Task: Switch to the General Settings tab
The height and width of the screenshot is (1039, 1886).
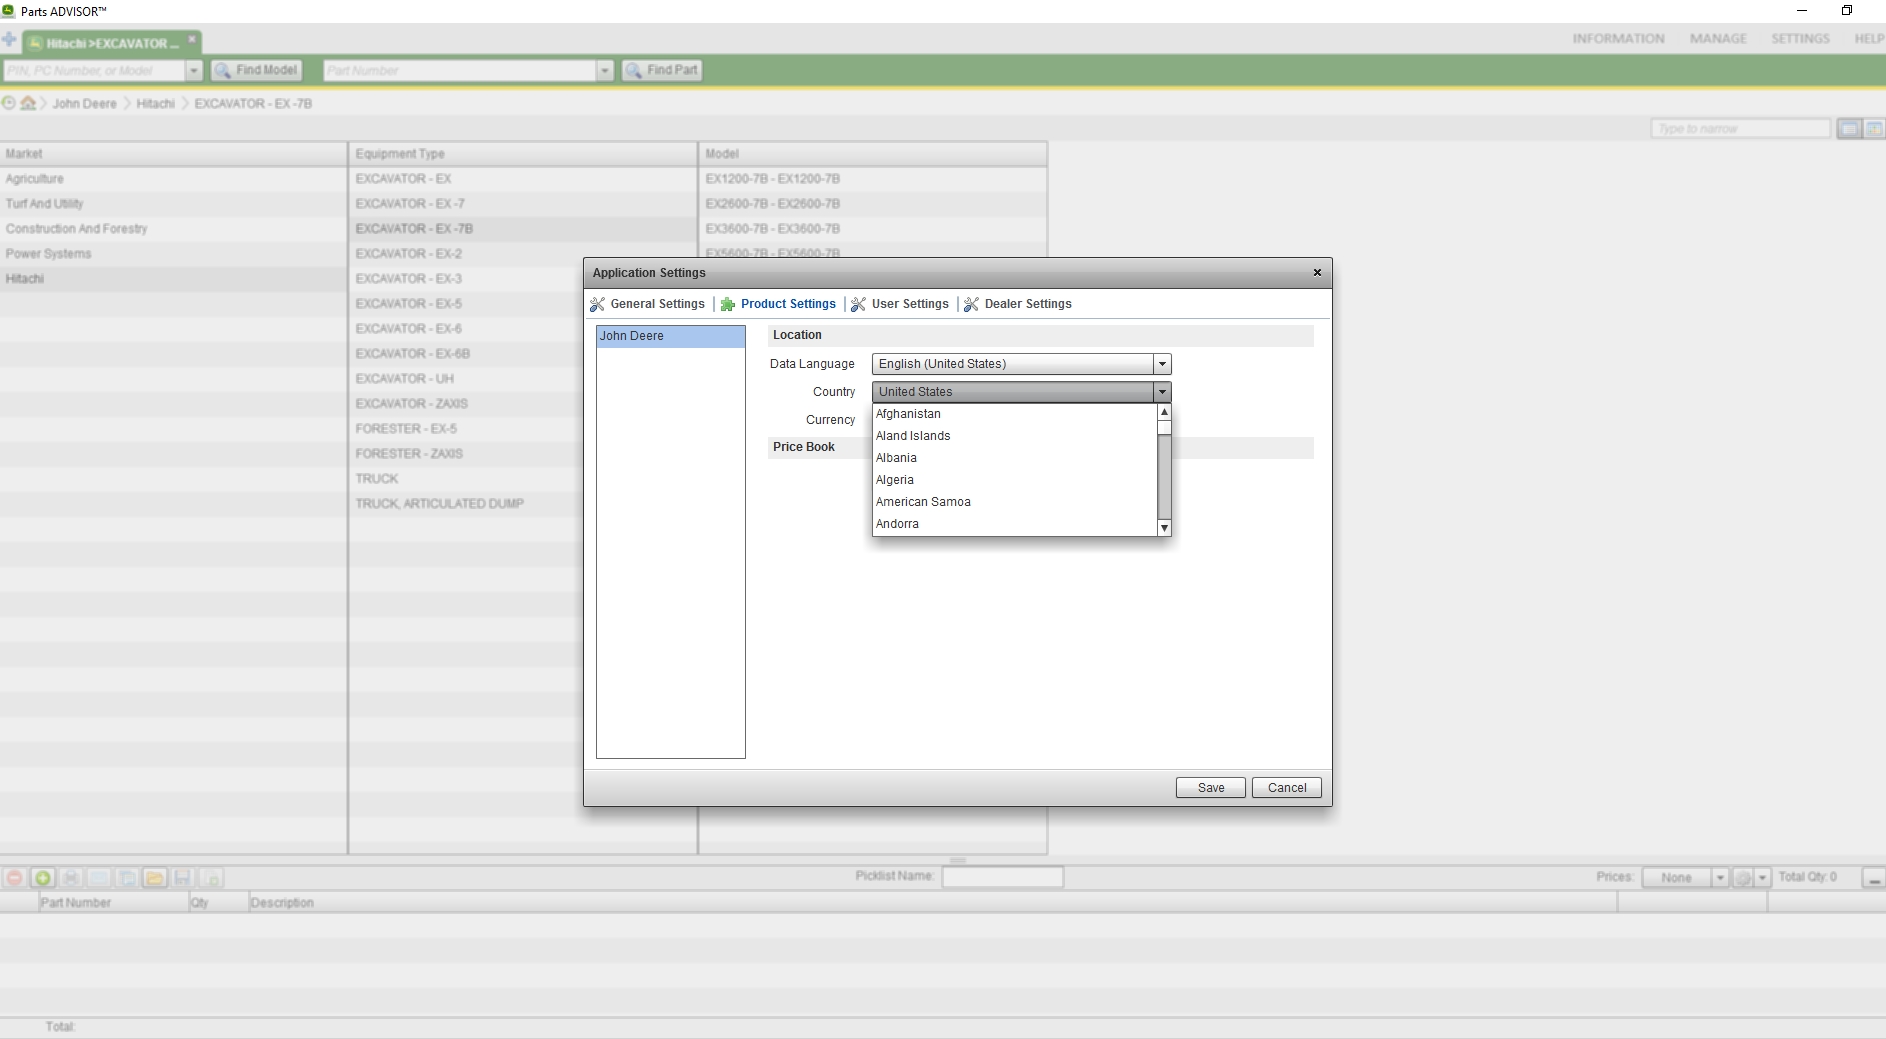Action: point(657,304)
